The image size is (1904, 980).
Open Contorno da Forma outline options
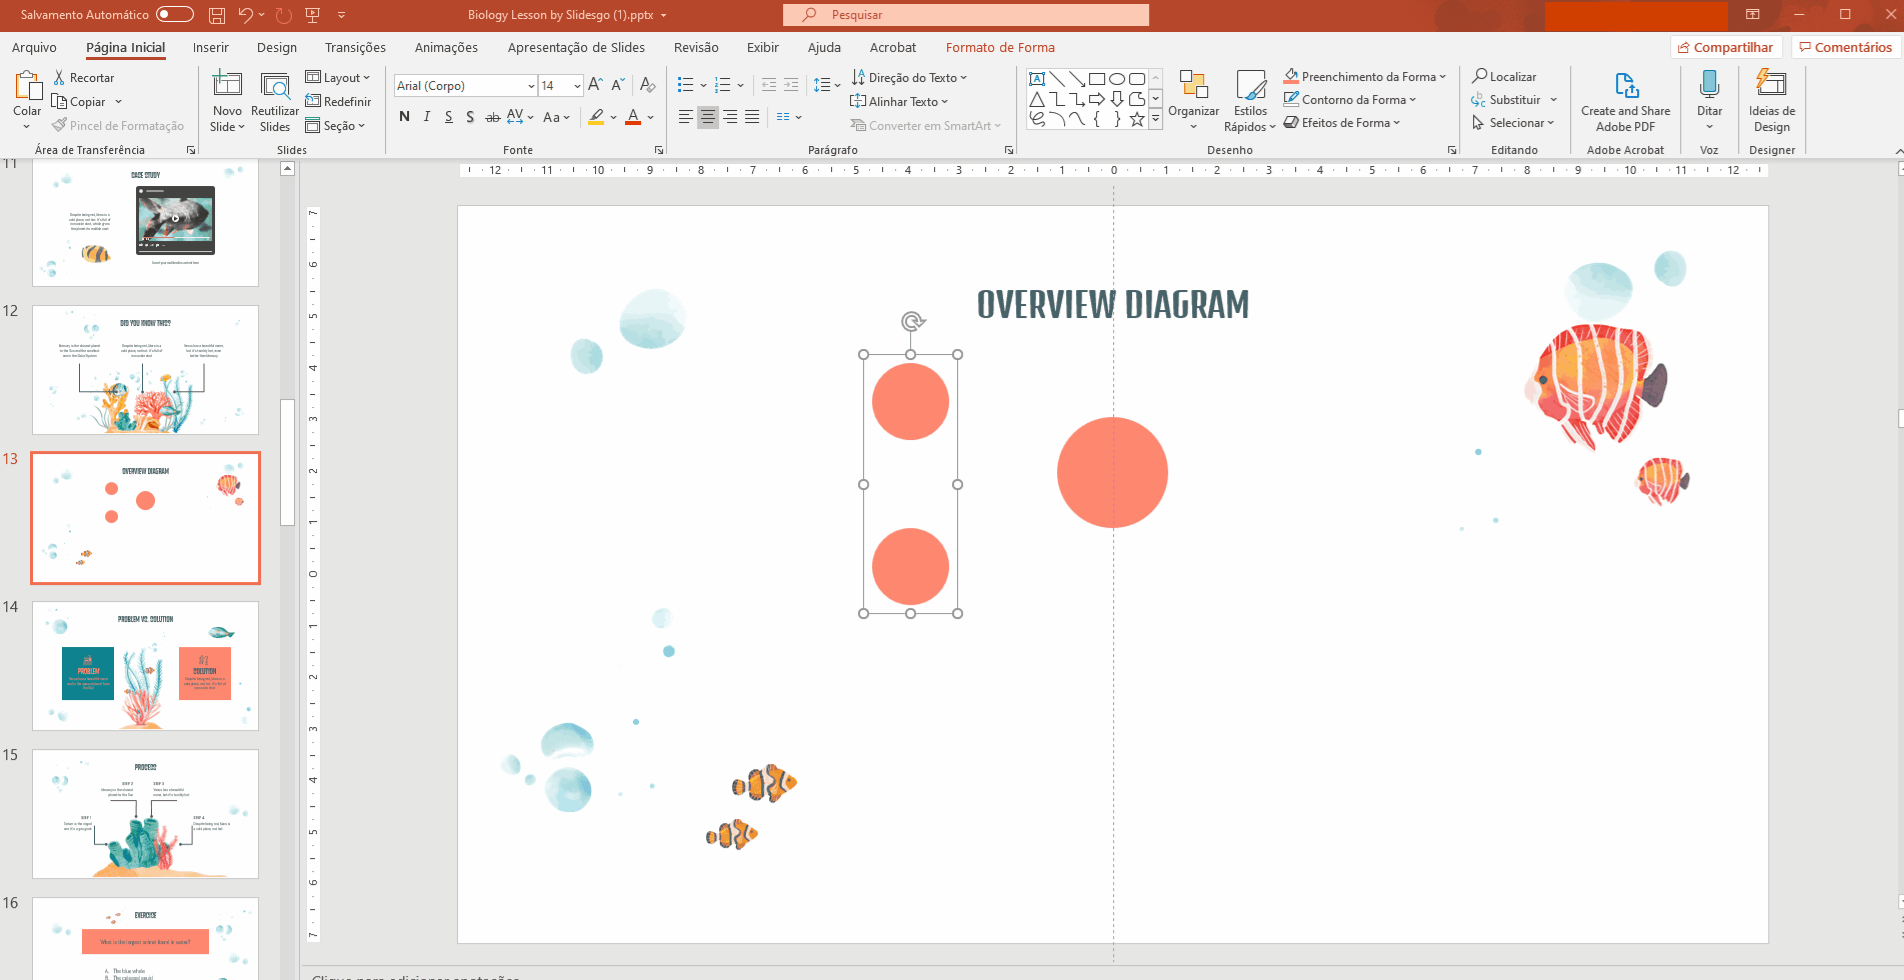(x=1350, y=100)
